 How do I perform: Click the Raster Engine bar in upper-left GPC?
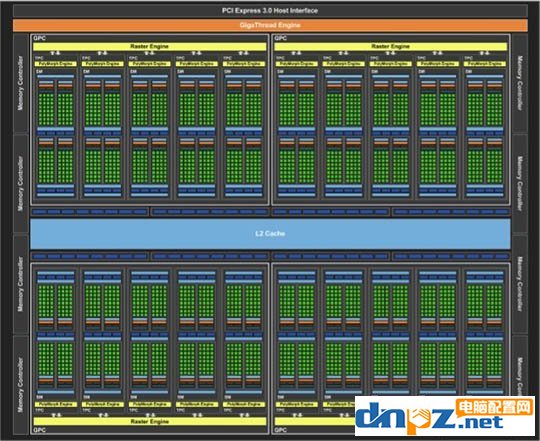[149, 46]
